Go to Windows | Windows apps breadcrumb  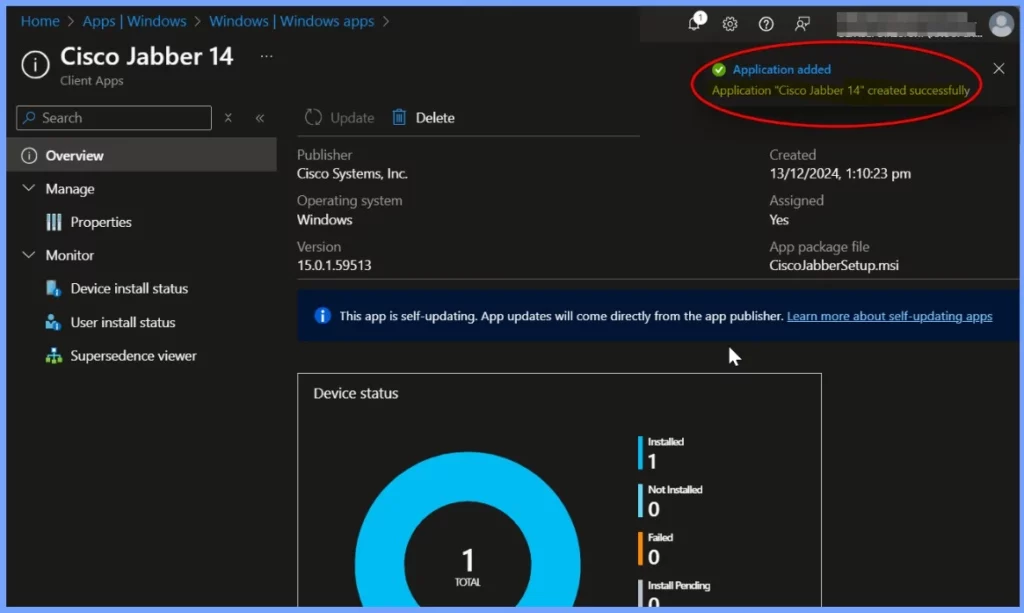291,21
